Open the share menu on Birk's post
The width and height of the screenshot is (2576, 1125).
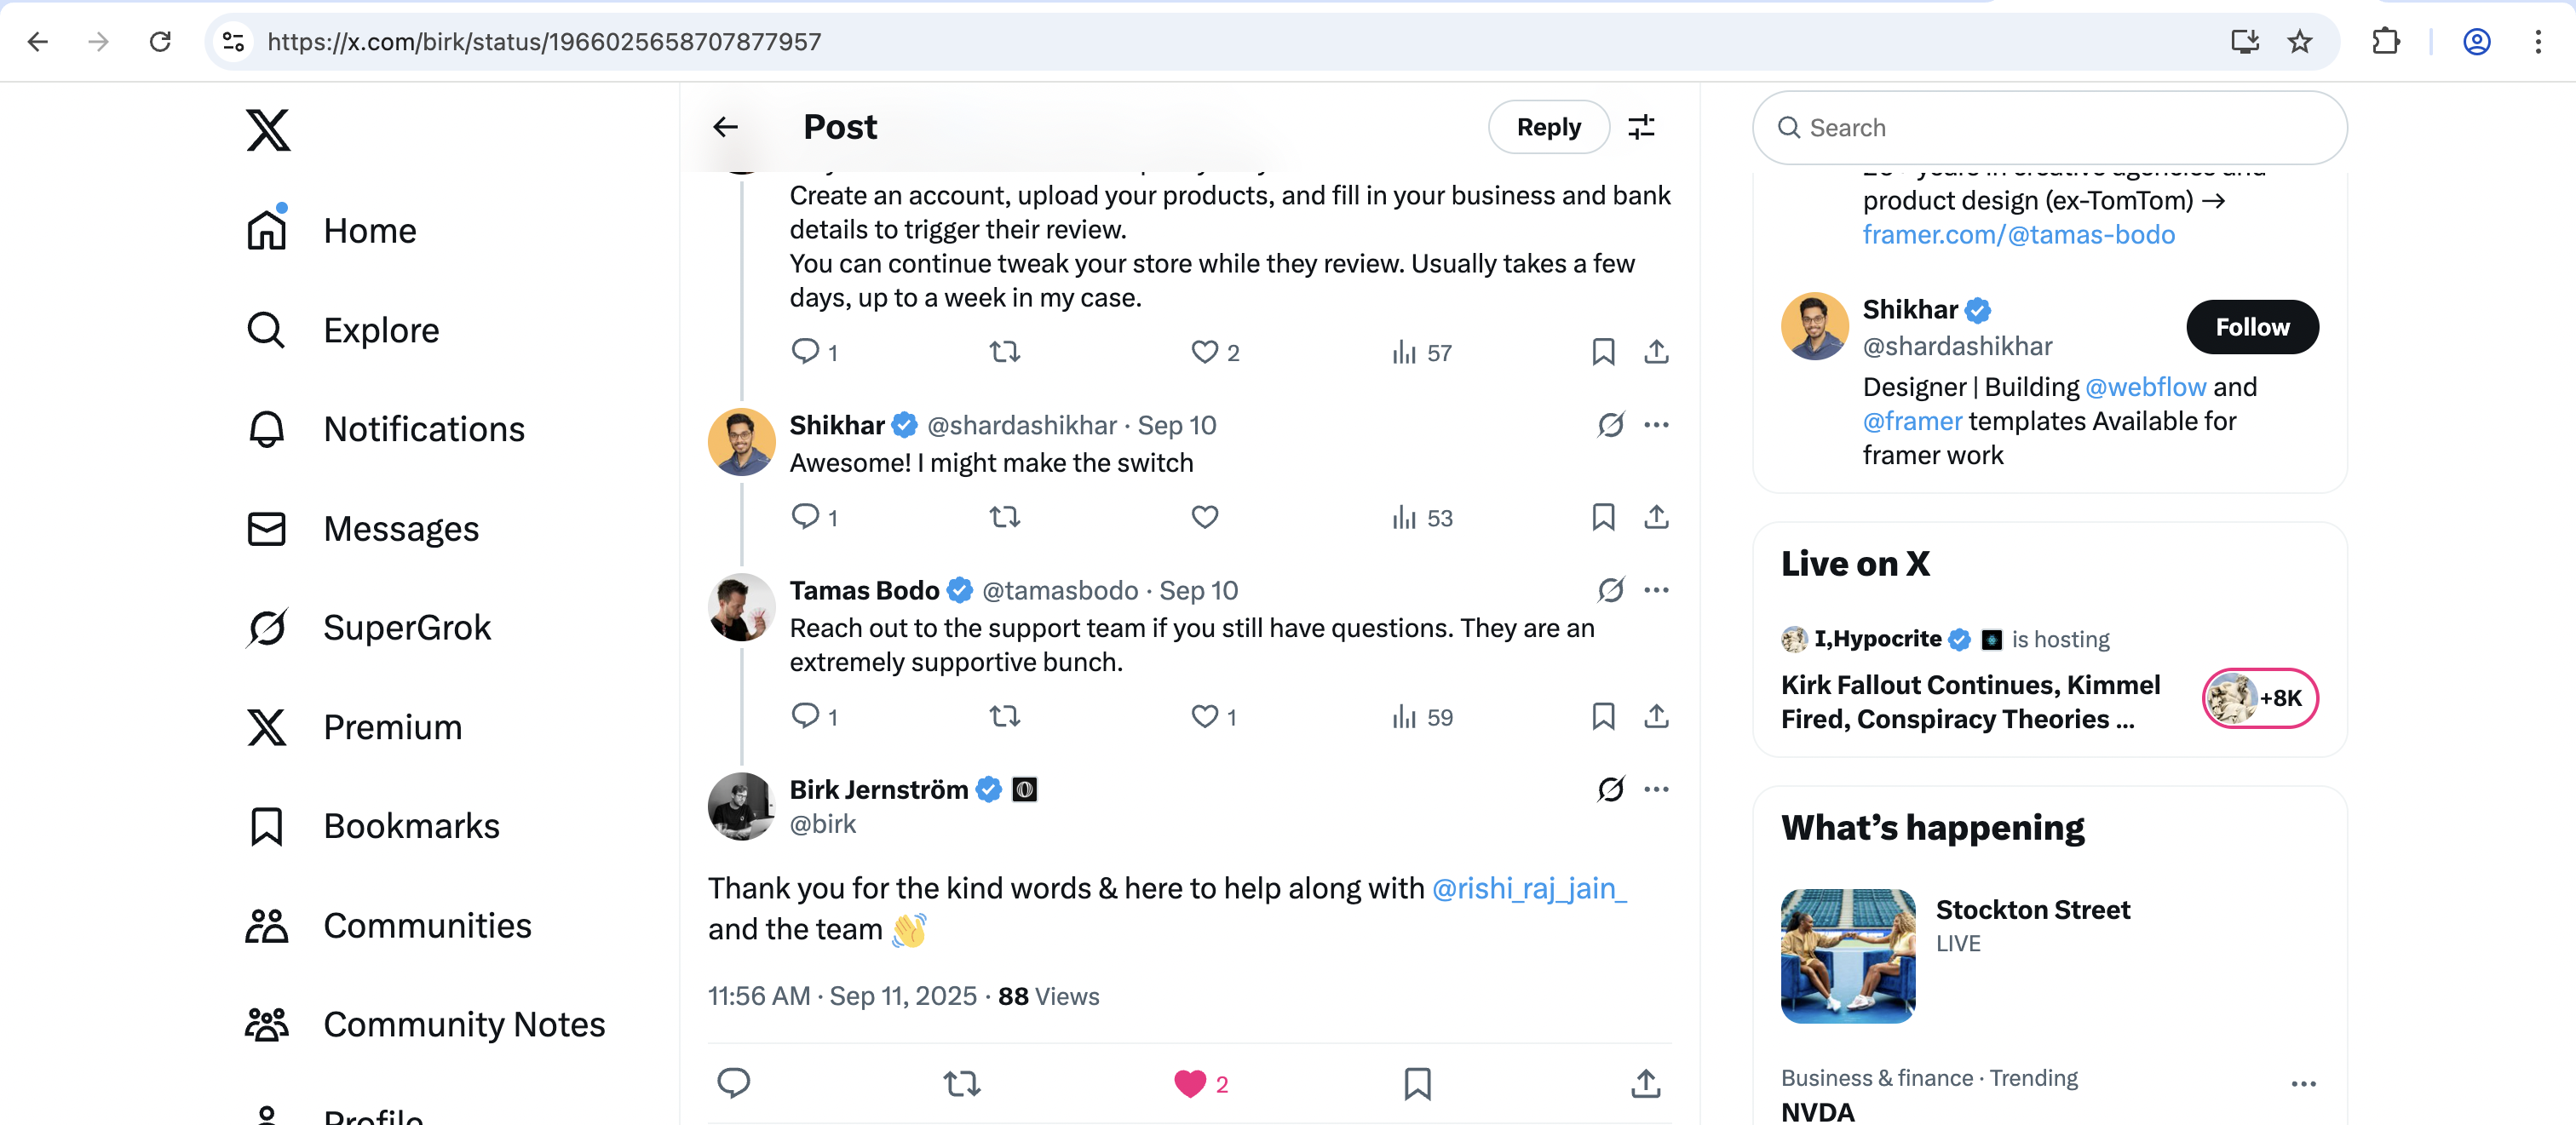(1646, 1083)
